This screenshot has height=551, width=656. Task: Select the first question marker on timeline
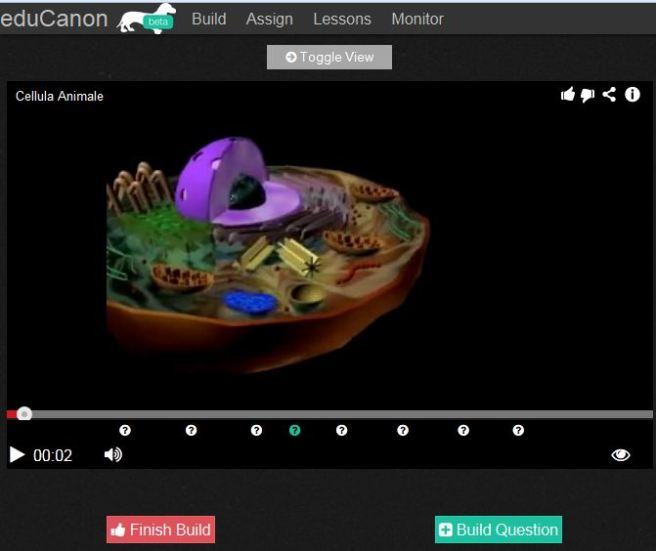(x=125, y=430)
